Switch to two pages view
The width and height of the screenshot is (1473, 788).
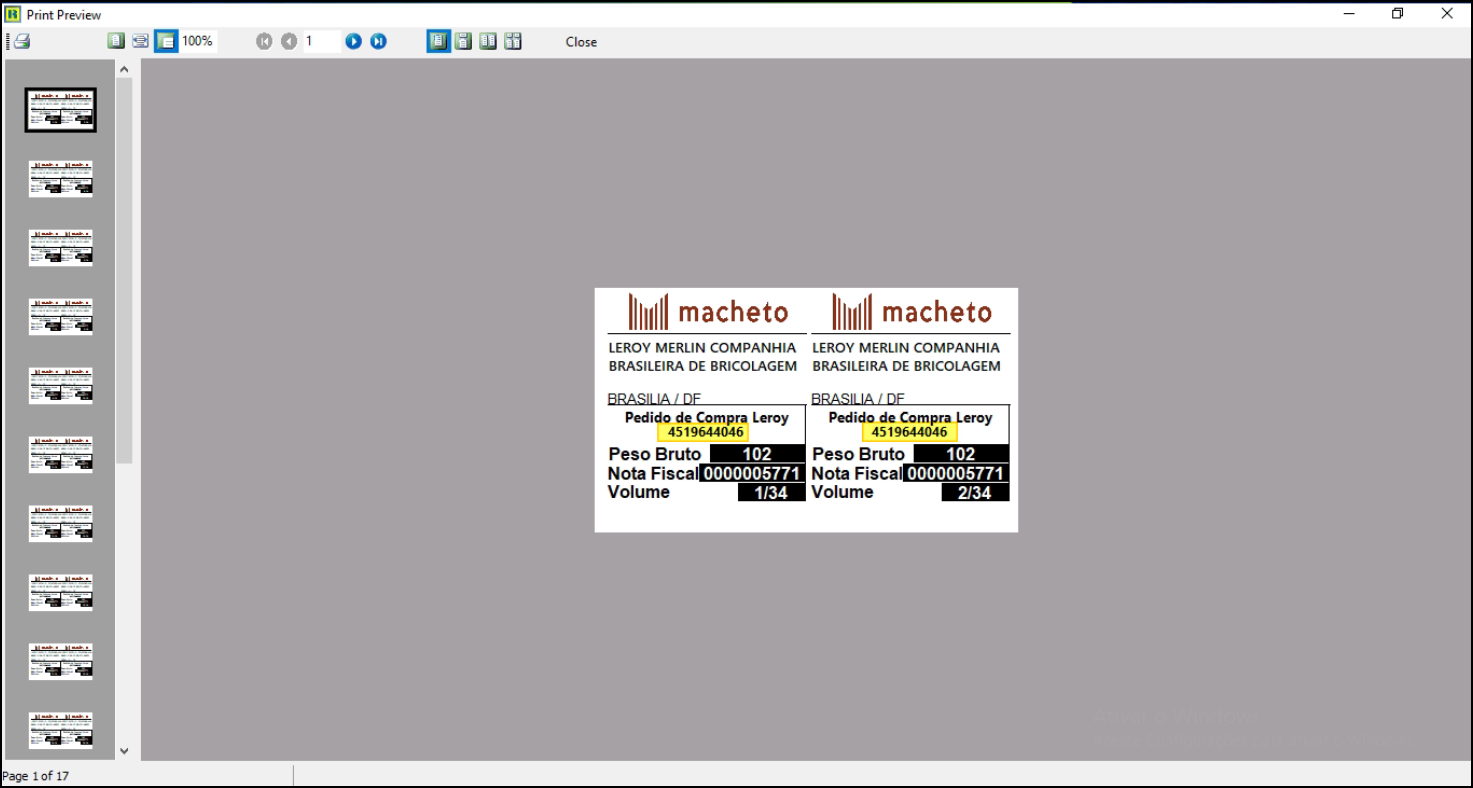pos(488,41)
